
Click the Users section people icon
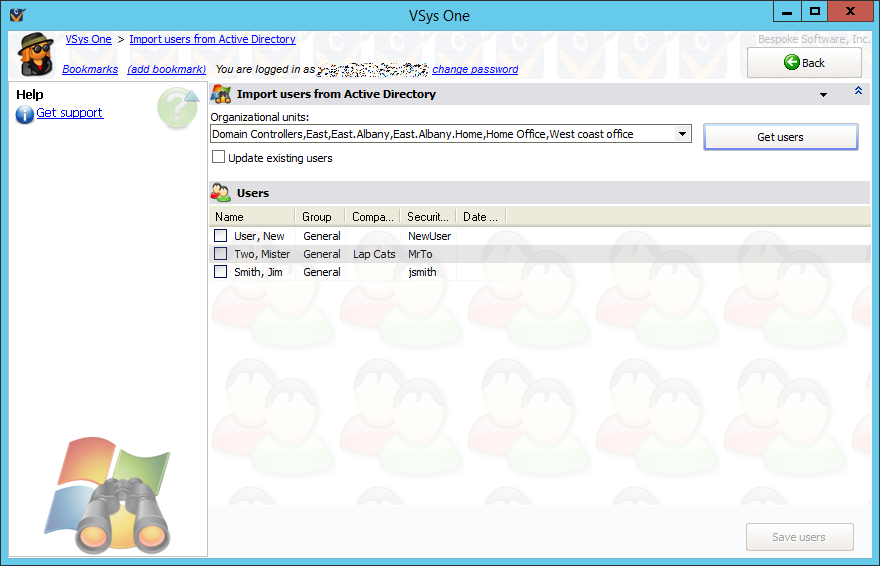click(x=221, y=193)
